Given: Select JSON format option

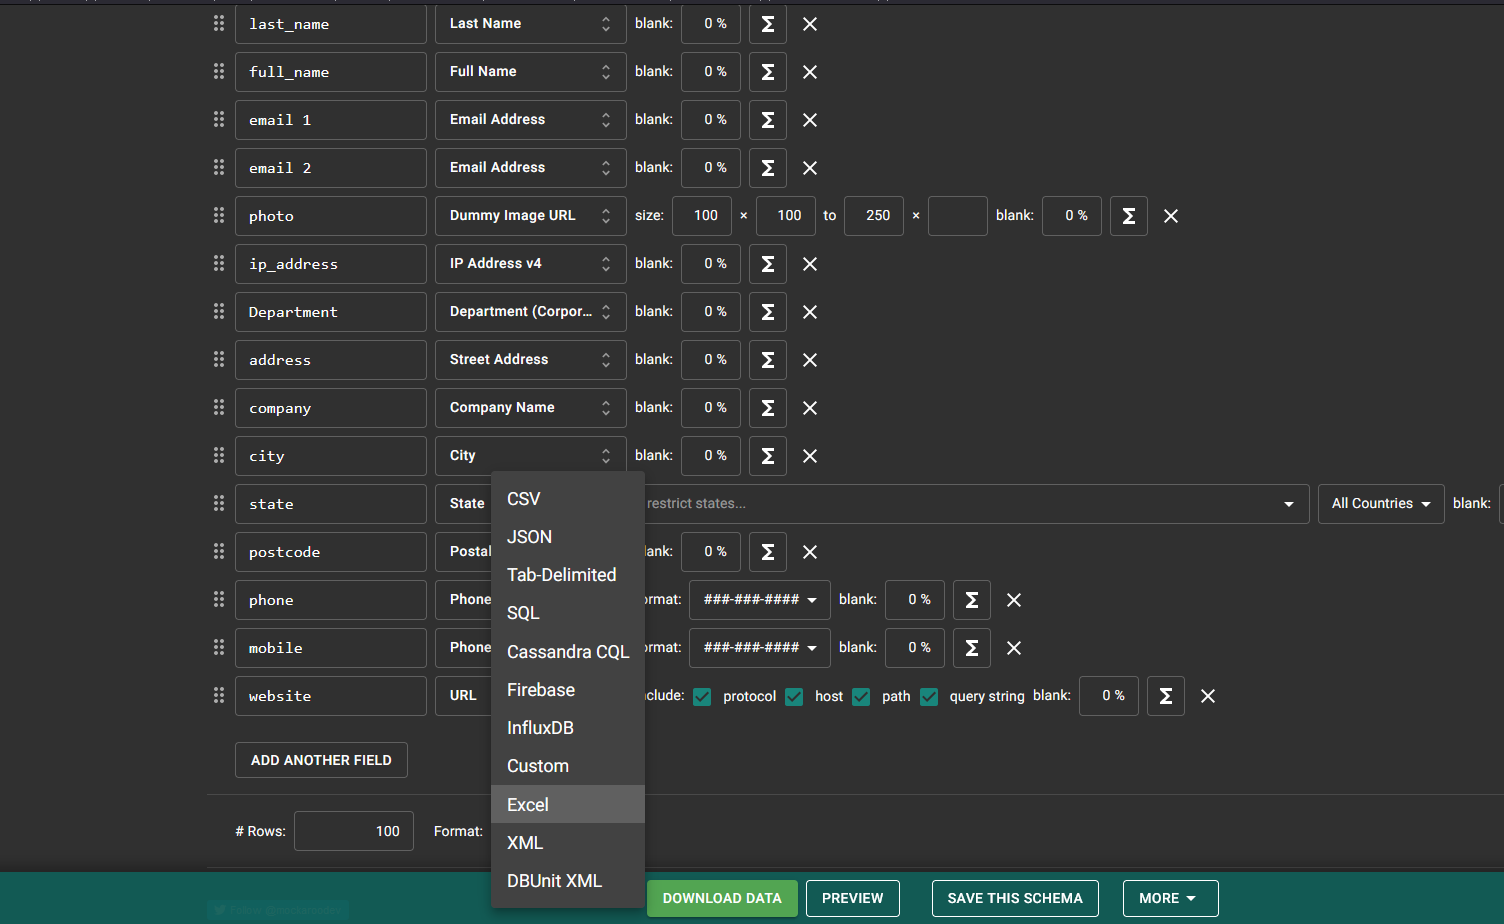Looking at the screenshot, I should pos(568,537).
